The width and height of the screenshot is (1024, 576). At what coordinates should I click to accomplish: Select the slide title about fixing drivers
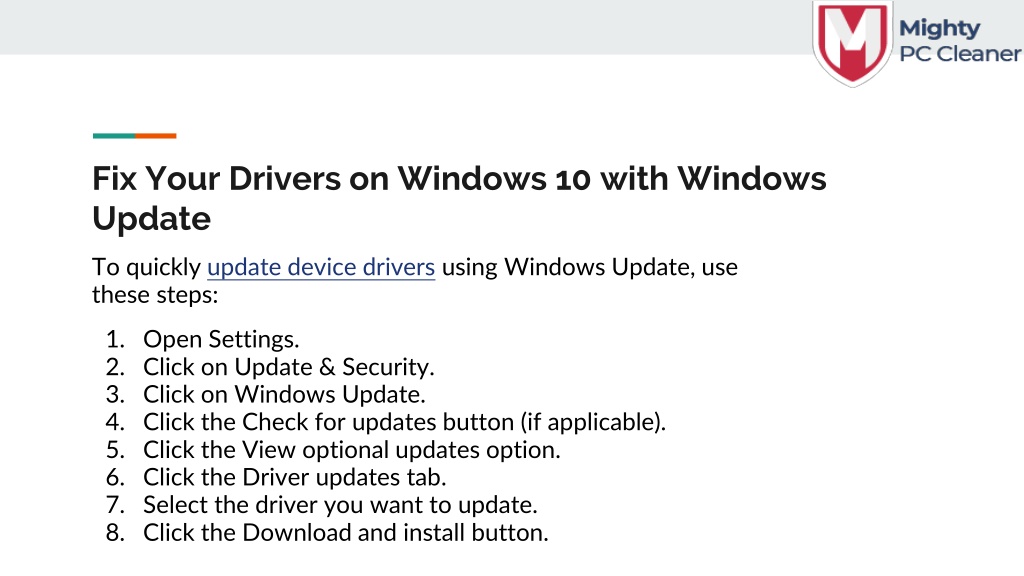point(459,198)
